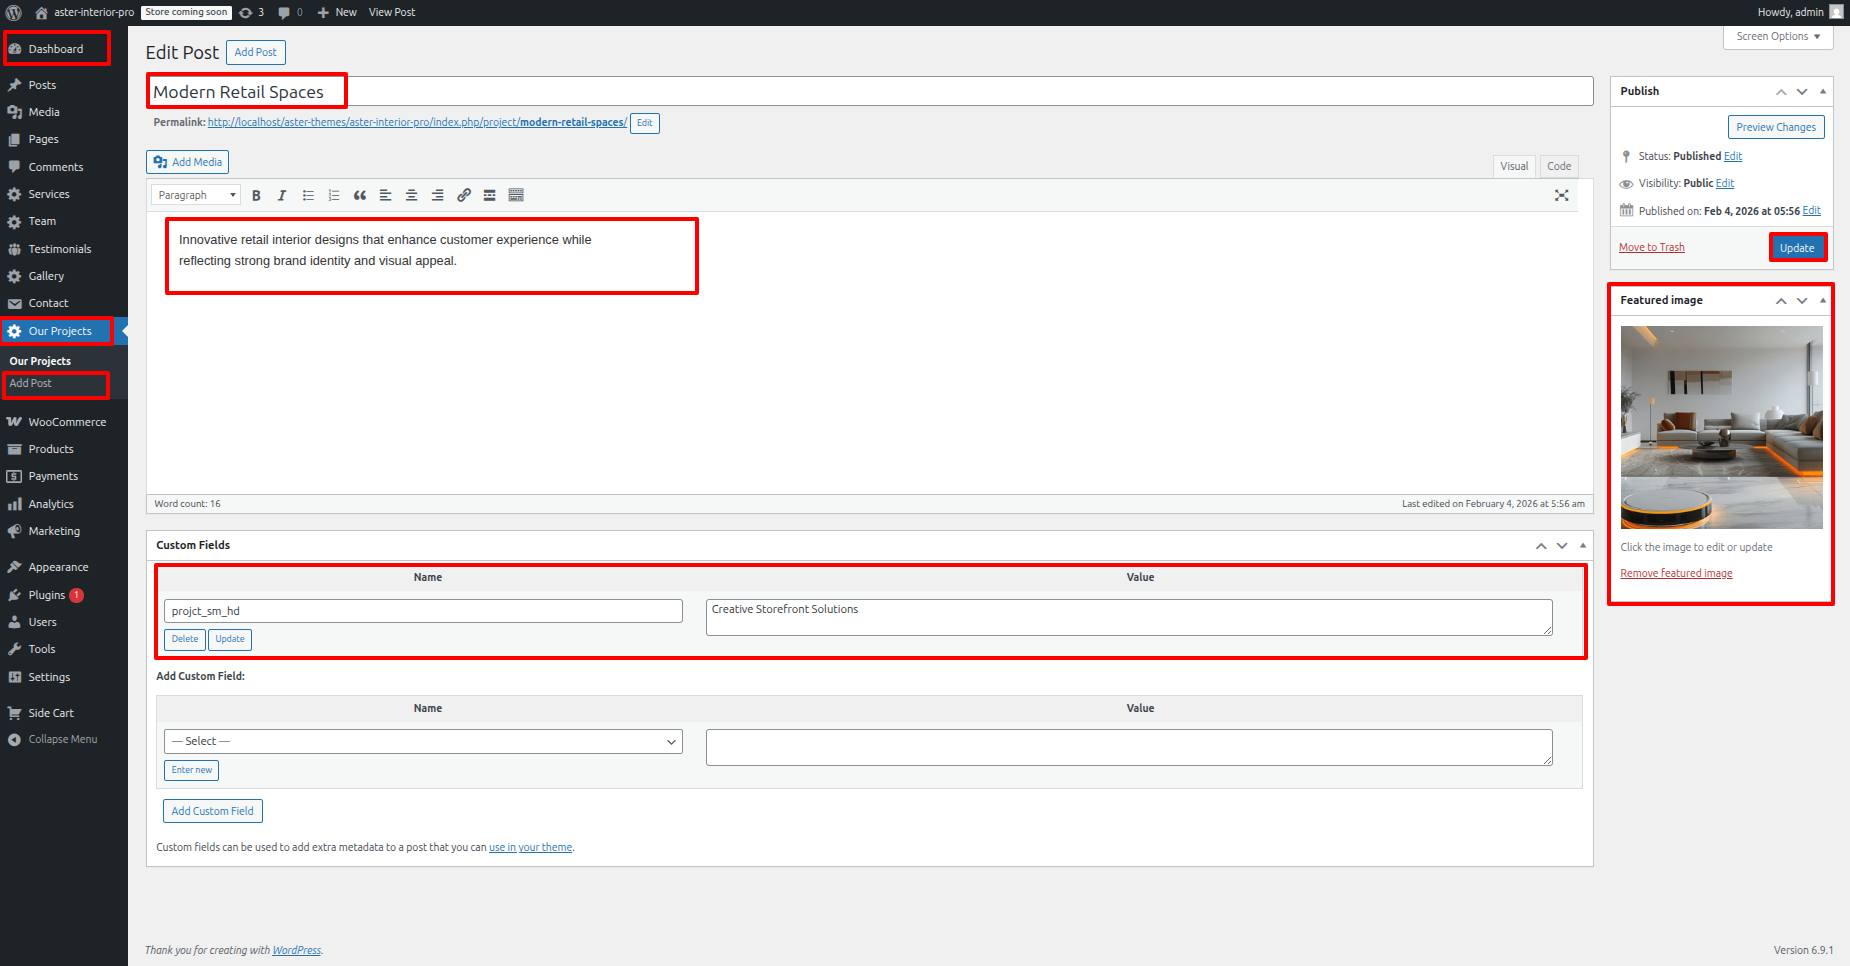This screenshot has width=1850, height=966.
Task: Toggle italic formatting in the editor toolbar
Action: (282, 196)
